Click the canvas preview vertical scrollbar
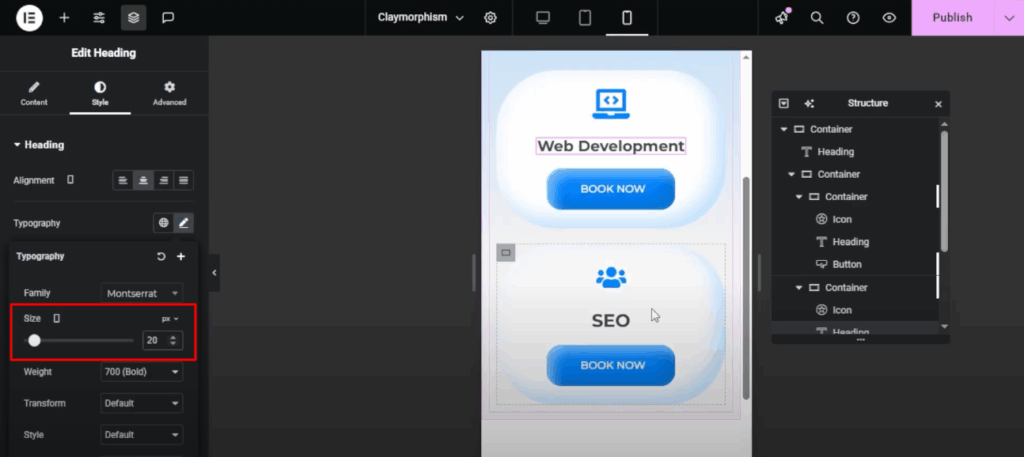Image resolution: width=1024 pixels, height=457 pixels. pyautogui.click(x=746, y=287)
